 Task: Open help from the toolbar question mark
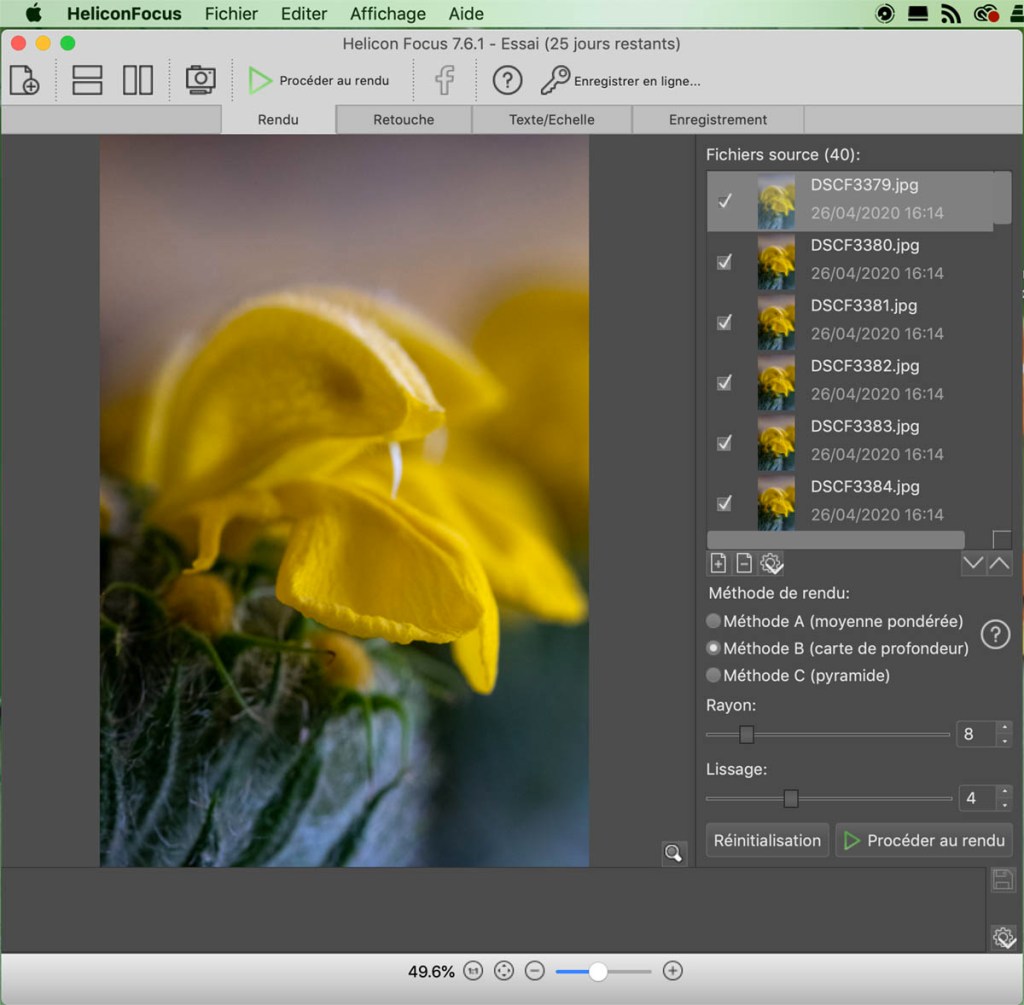[x=508, y=80]
